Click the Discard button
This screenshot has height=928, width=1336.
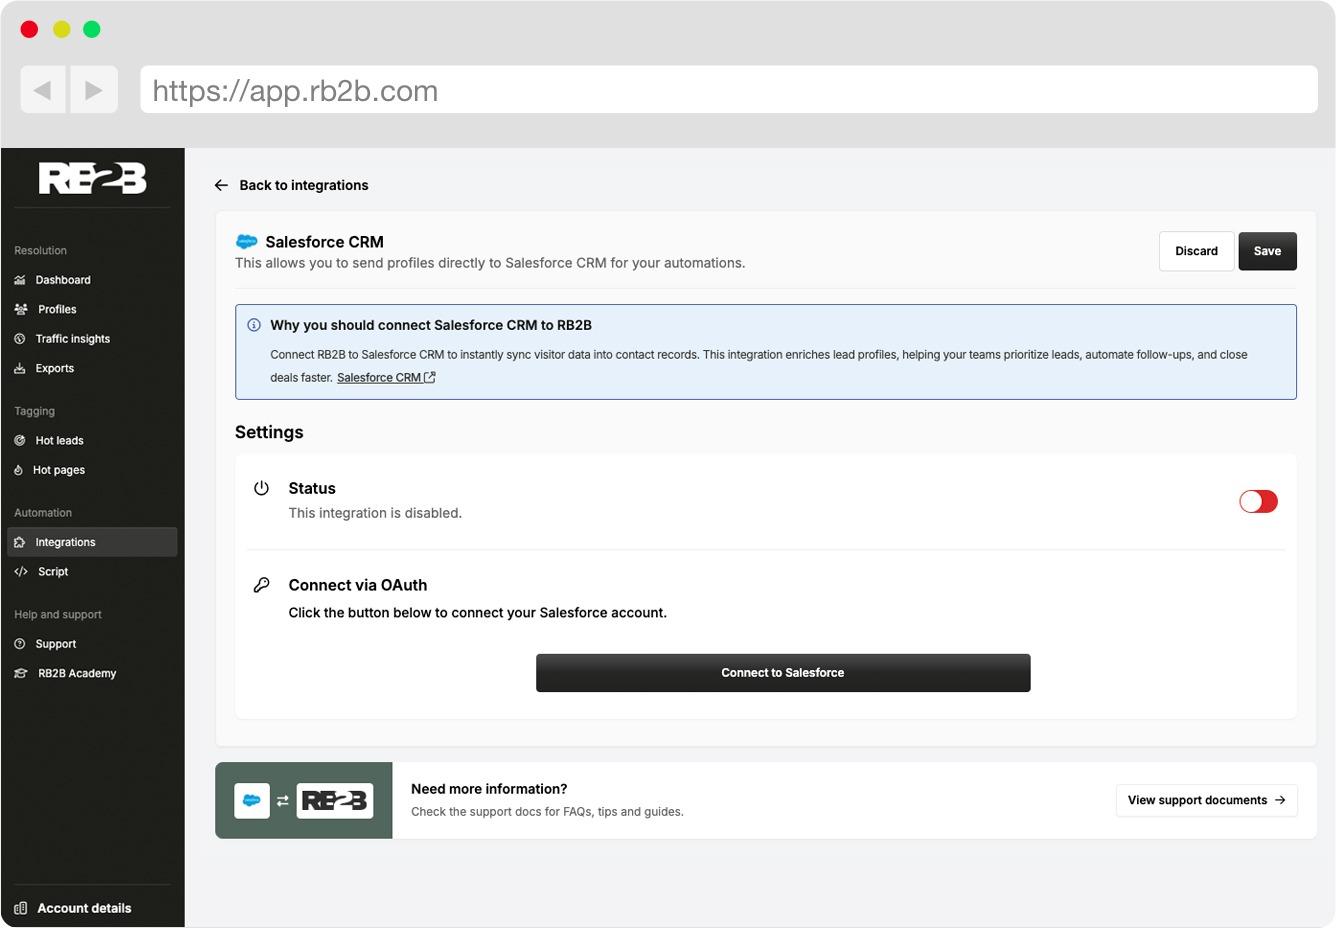[1196, 251]
